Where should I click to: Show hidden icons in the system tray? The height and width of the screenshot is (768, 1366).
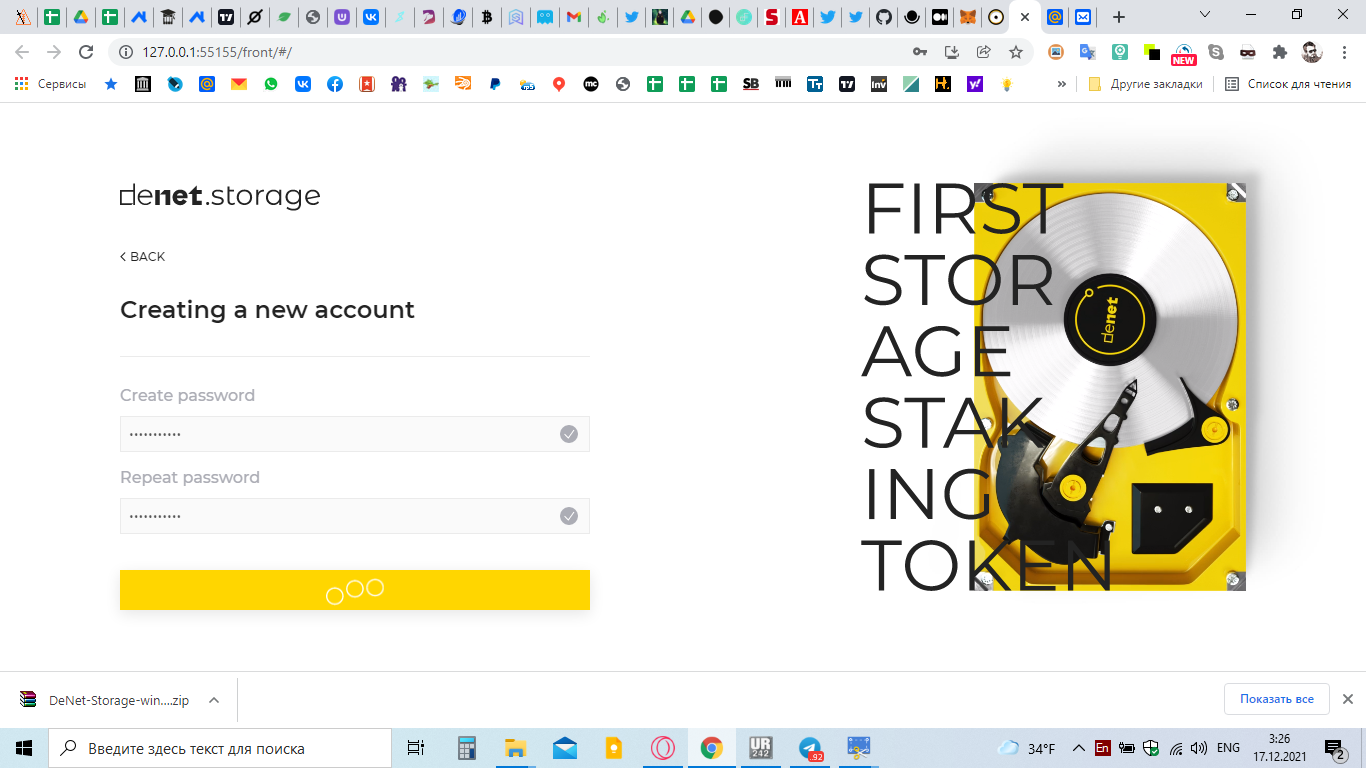(1078, 746)
